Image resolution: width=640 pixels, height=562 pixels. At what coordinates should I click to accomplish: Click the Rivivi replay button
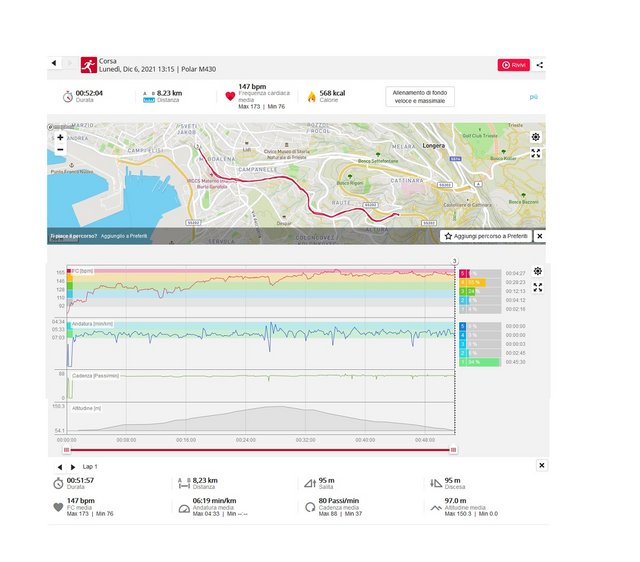[513, 65]
